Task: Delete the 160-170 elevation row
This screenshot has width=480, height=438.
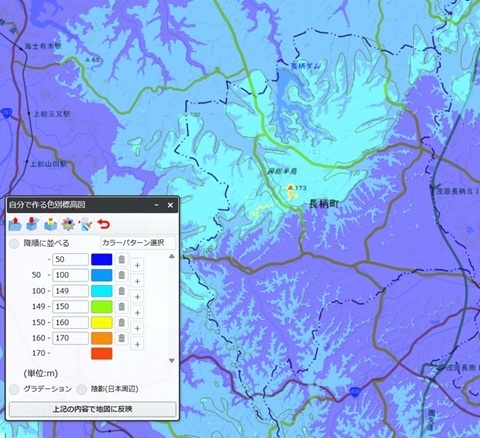Action: pos(122,338)
